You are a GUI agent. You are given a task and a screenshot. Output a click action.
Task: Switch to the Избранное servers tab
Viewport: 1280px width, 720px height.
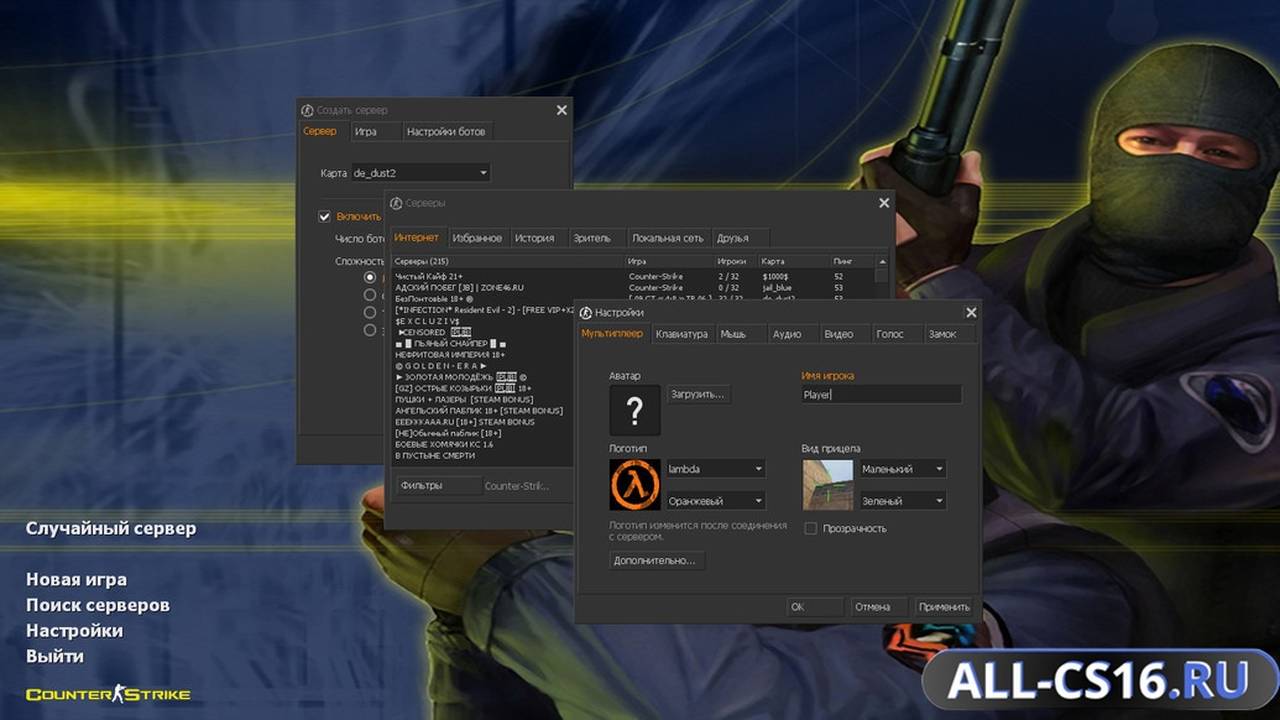coord(477,238)
